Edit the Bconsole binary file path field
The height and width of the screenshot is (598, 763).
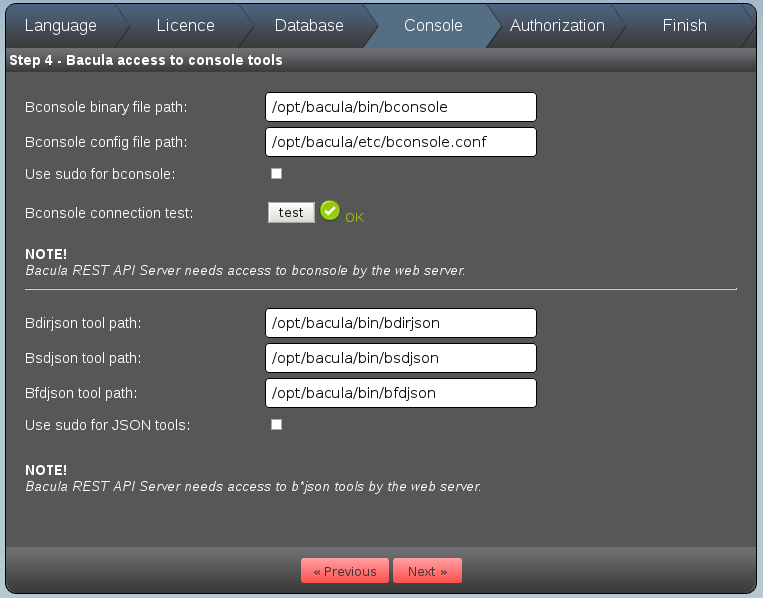click(401, 107)
